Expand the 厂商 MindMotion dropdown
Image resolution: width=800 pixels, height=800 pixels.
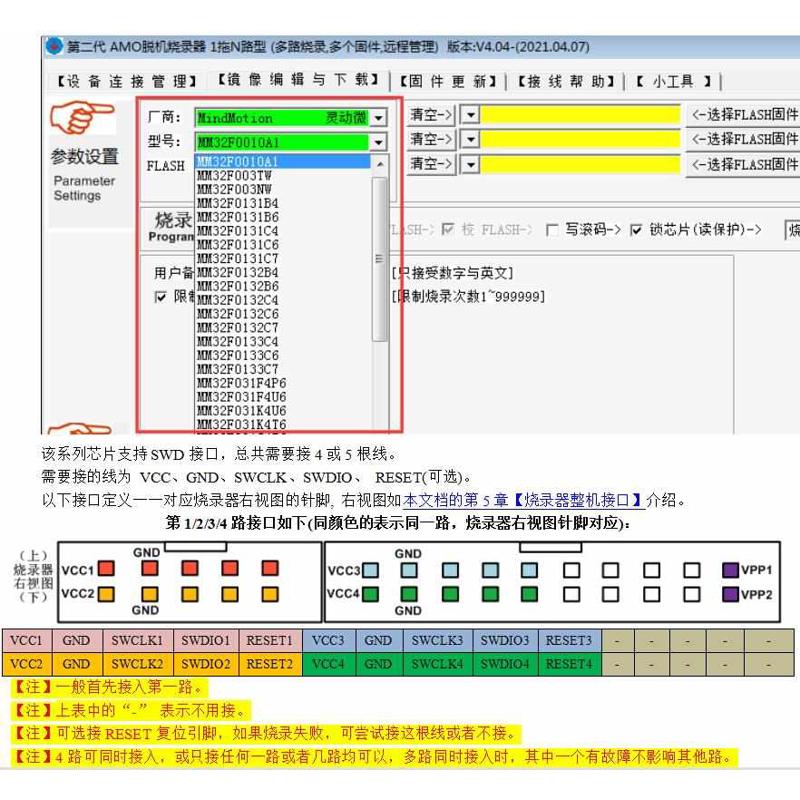point(378,118)
